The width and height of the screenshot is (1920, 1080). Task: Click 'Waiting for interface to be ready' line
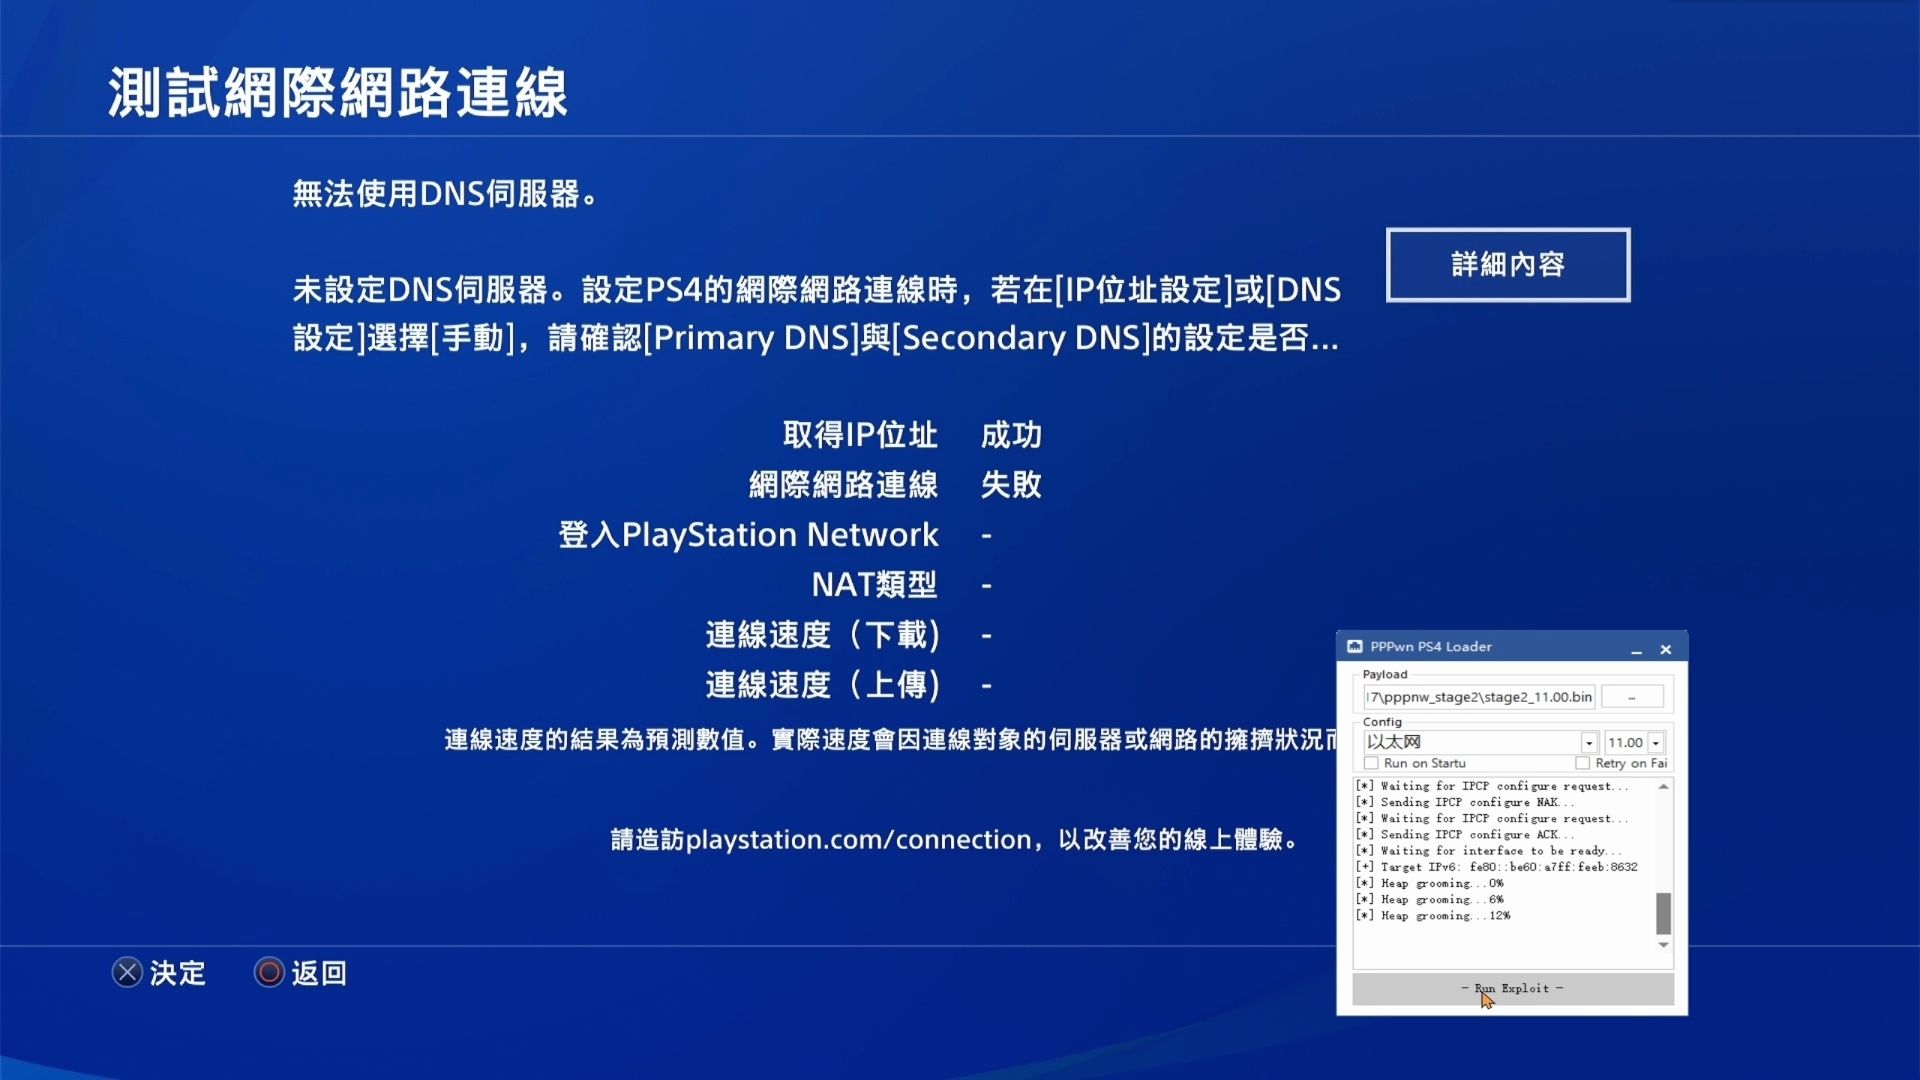click(x=1489, y=851)
